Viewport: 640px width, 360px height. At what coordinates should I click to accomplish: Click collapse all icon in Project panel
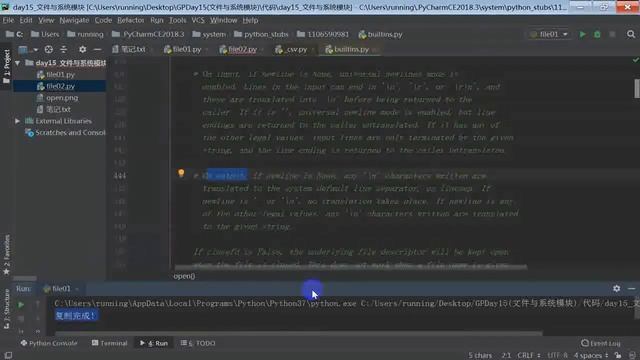click(x=64, y=49)
